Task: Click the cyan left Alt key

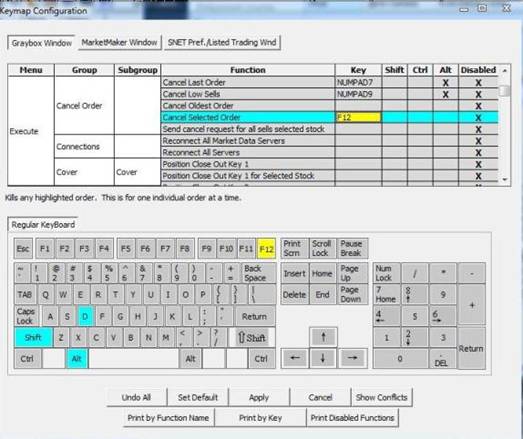Action: point(77,359)
